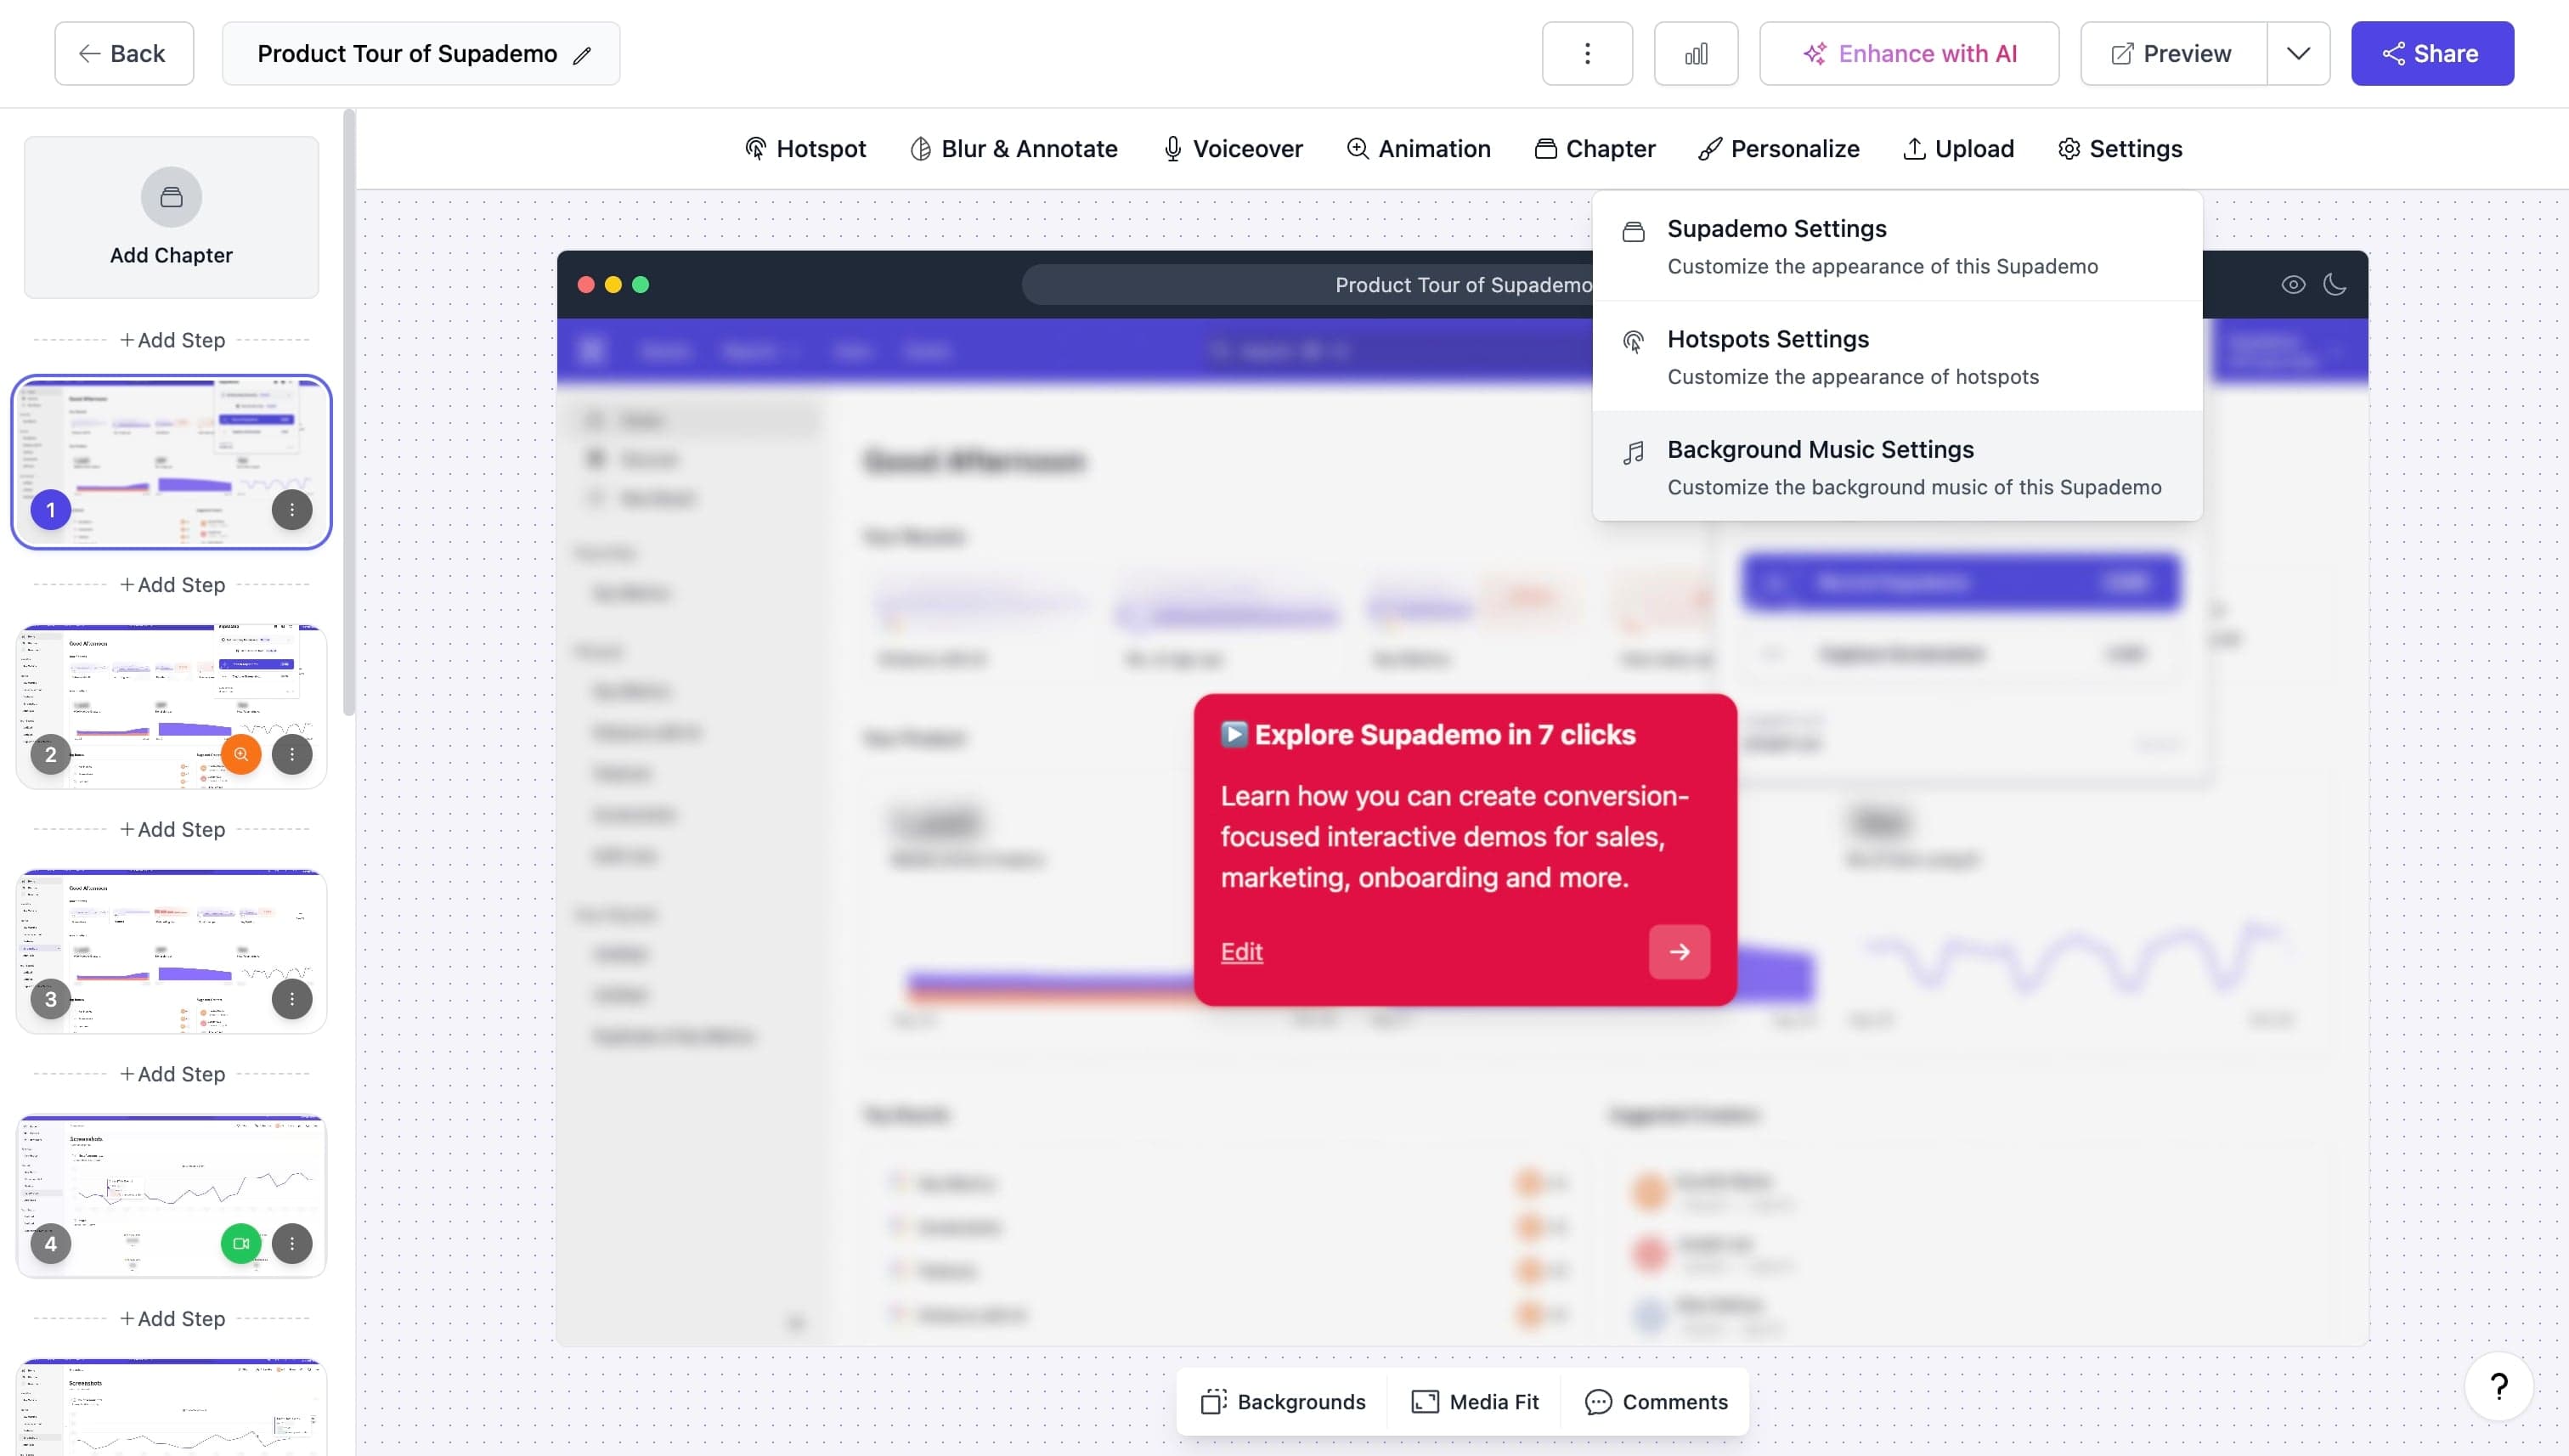The height and width of the screenshot is (1456, 2569).
Task: Open the three-dot more options menu in header
Action: click(1587, 53)
